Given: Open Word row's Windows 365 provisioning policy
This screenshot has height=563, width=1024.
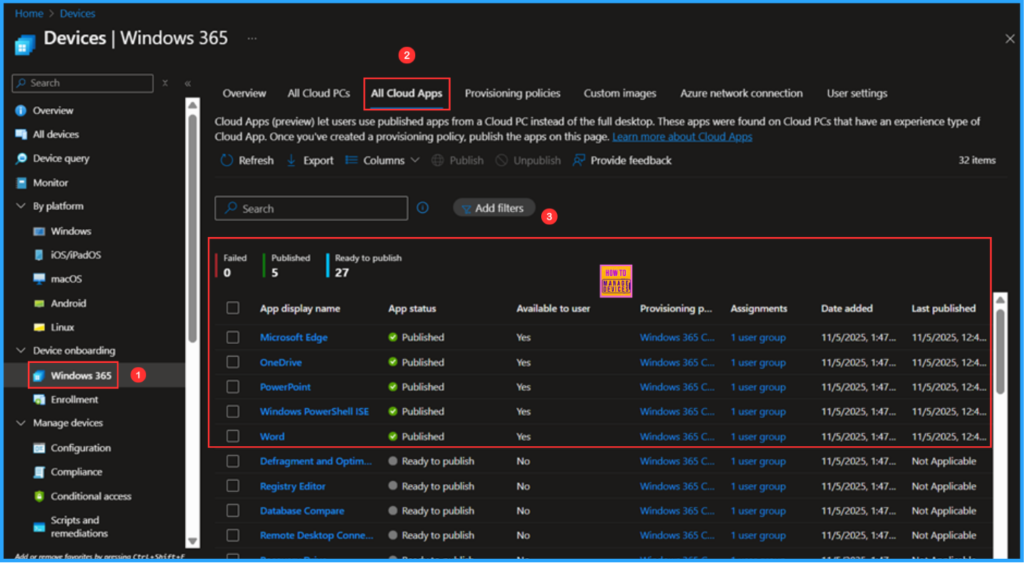Looking at the screenshot, I should pos(677,436).
